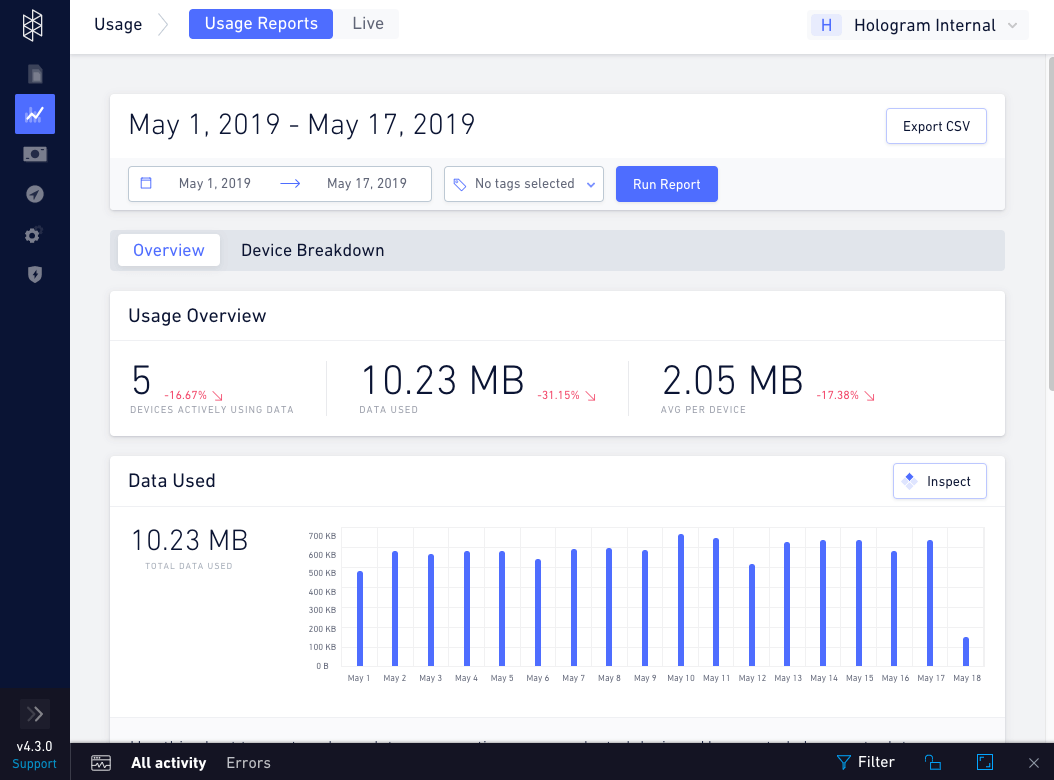
Task: Open the billing money sidebar icon
Action: (x=35, y=154)
